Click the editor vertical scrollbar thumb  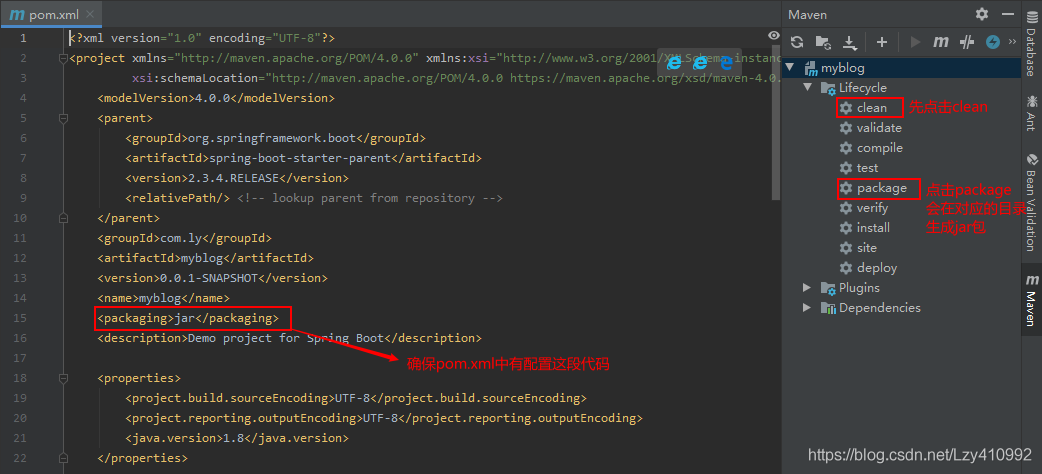point(776,123)
